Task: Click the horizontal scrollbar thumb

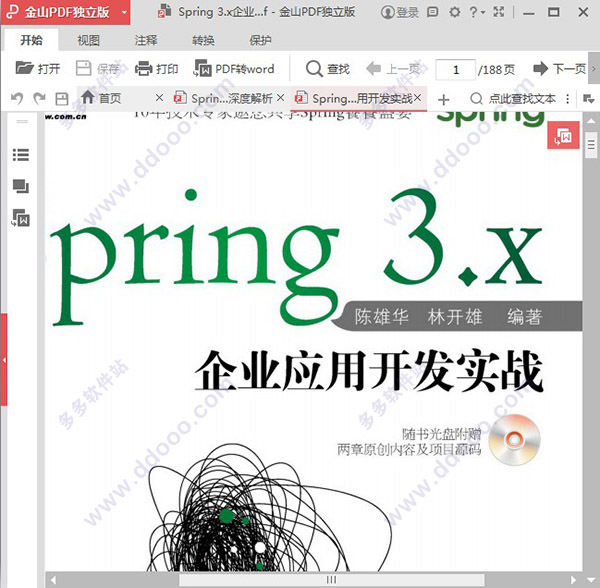Action: point(331,579)
